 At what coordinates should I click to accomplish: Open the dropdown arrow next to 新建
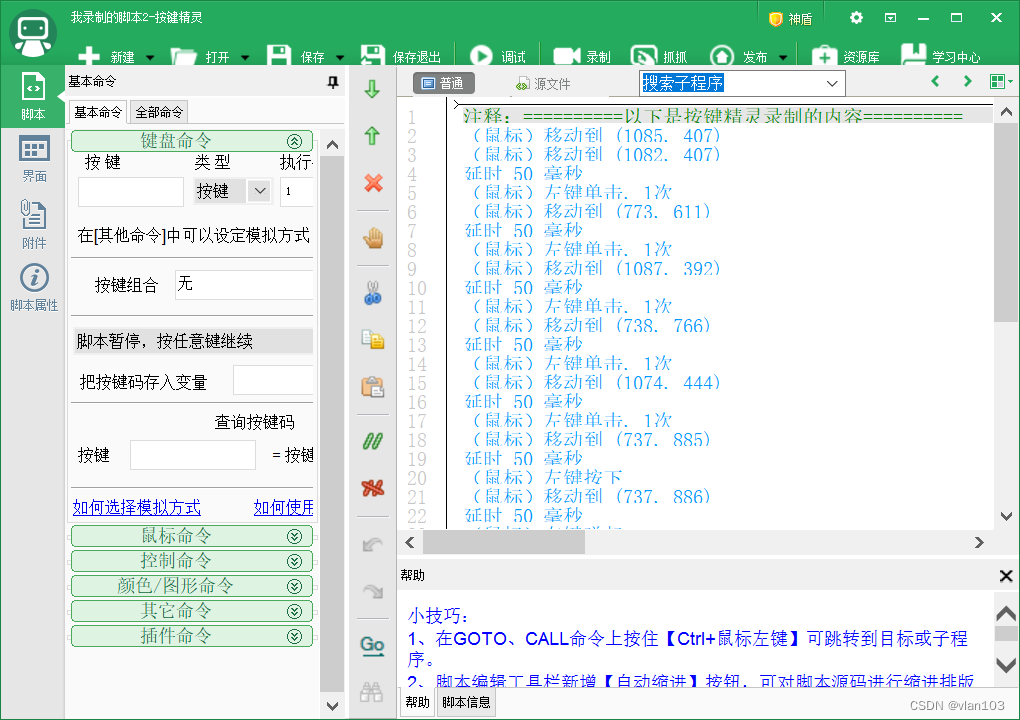click(x=150, y=57)
